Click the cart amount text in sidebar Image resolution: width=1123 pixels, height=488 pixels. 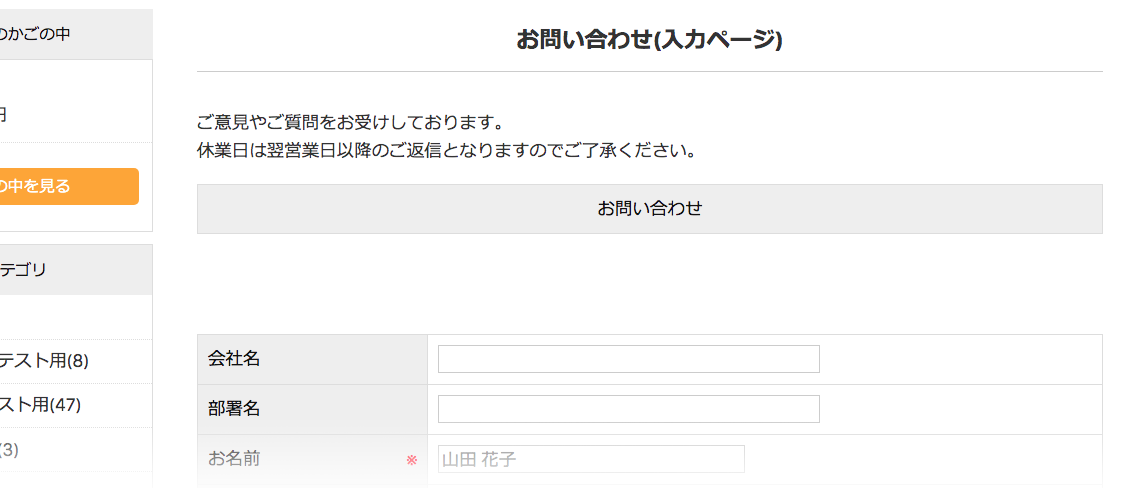coord(4,115)
